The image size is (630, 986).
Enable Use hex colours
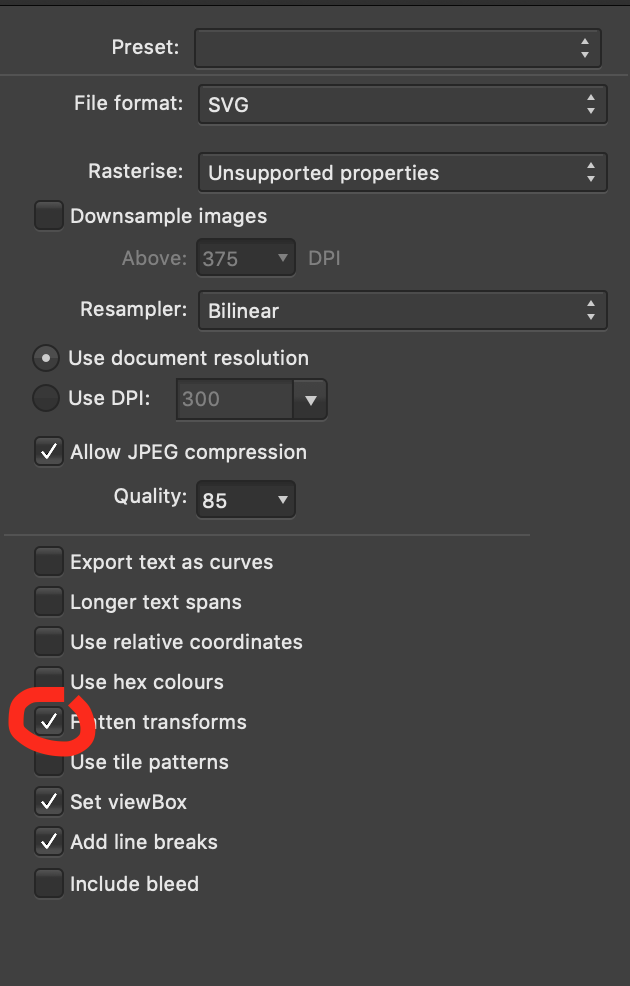pos(48,681)
